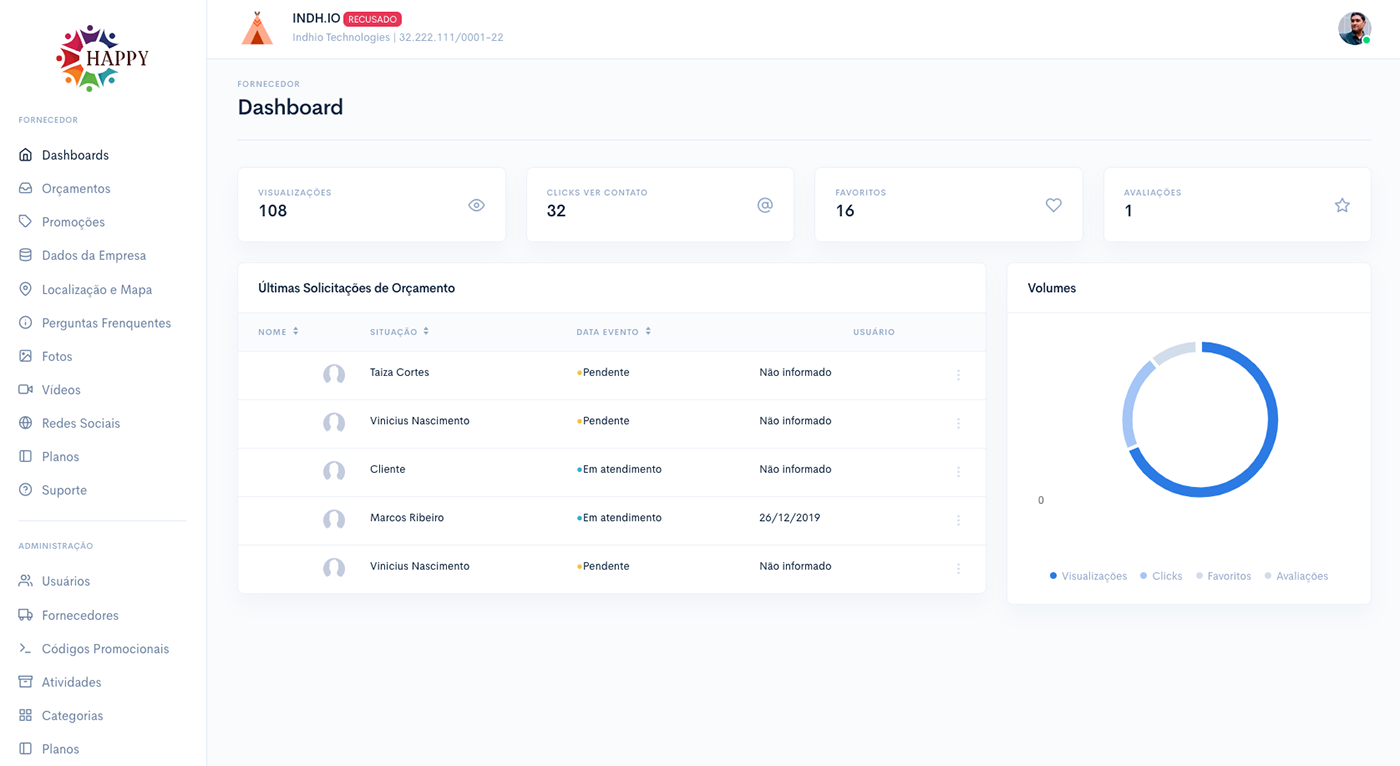Sort table by Nome column
The height and width of the screenshot is (766, 1400).
pyautogui.click(x=278, y=332)
